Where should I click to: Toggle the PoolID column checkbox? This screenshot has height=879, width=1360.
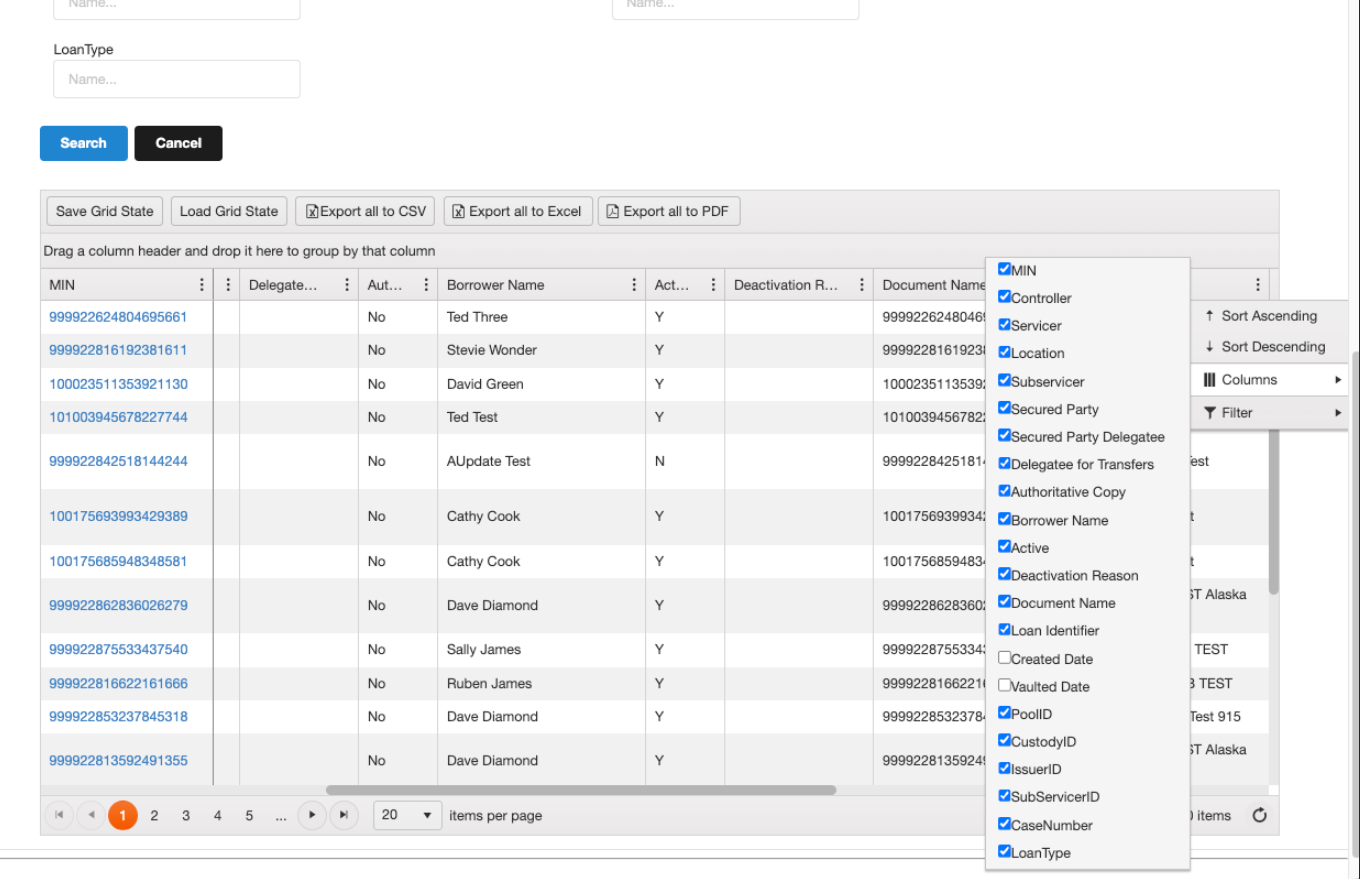tap(1005, 713)
